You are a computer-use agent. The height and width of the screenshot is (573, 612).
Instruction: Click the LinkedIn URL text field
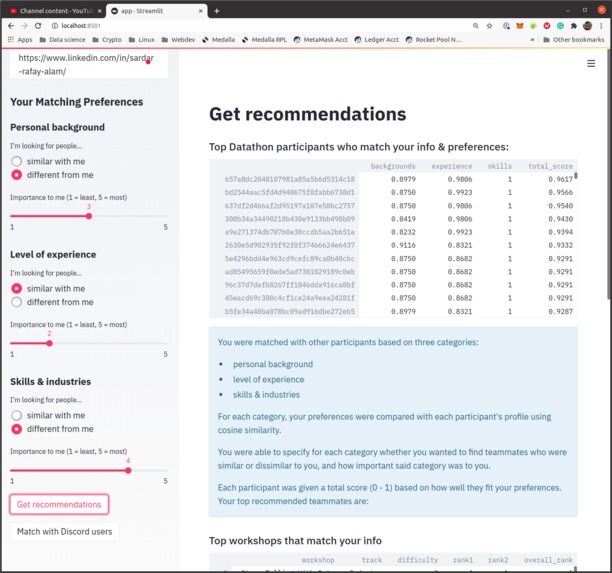pyautogui.click(x=89, y=64)
